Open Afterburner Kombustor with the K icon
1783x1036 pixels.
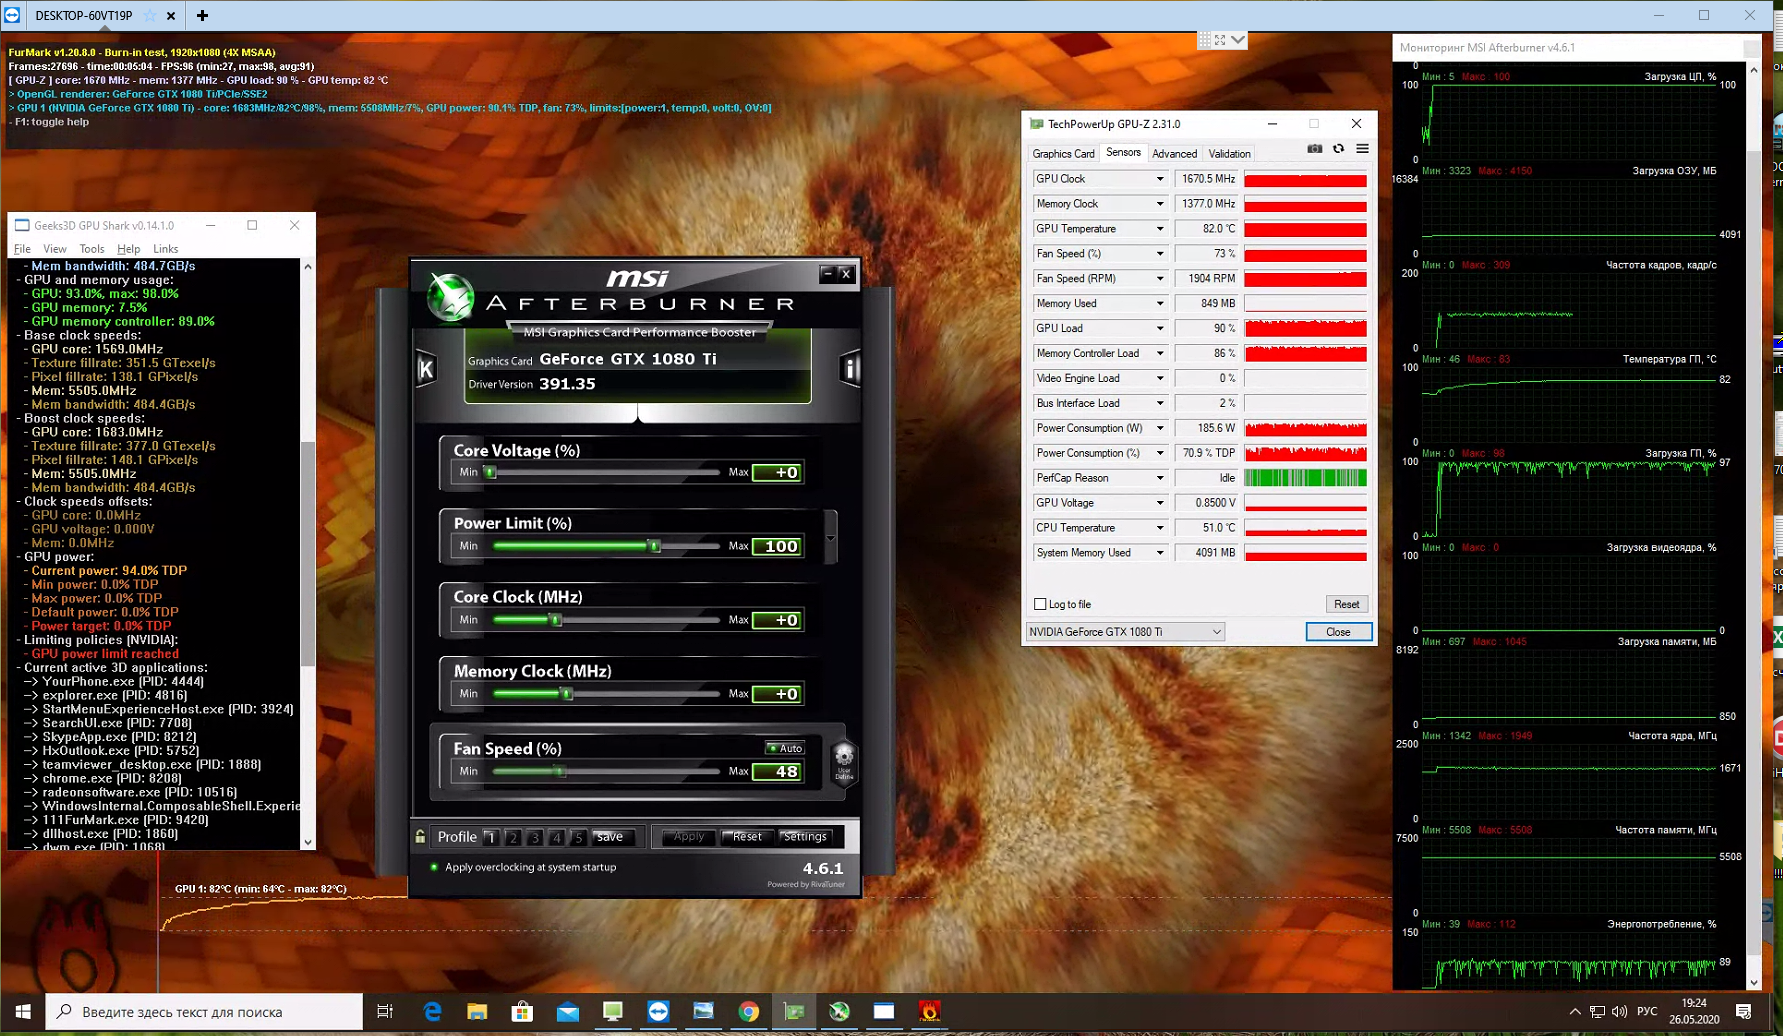click(426, 369)
